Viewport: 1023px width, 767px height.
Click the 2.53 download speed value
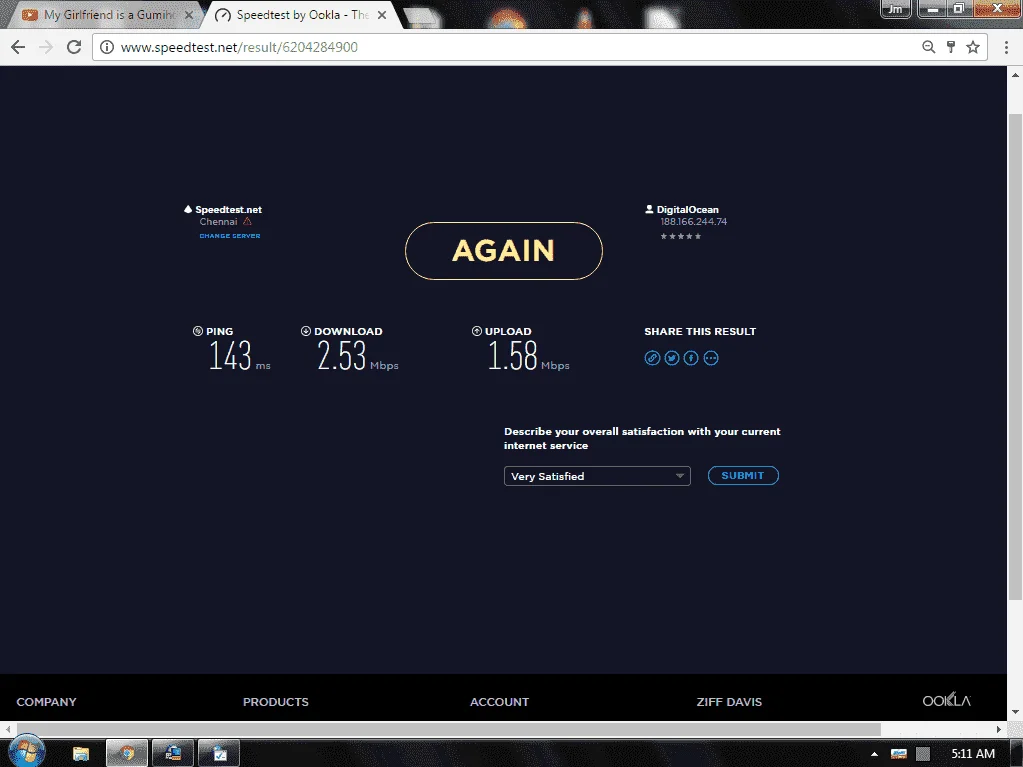(342, 356)
